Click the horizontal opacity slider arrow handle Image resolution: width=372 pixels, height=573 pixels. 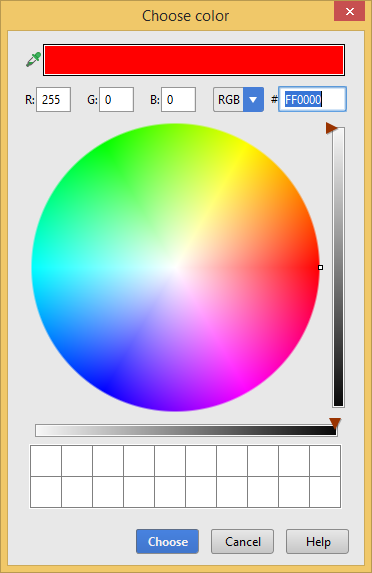[x=335, y=423]
